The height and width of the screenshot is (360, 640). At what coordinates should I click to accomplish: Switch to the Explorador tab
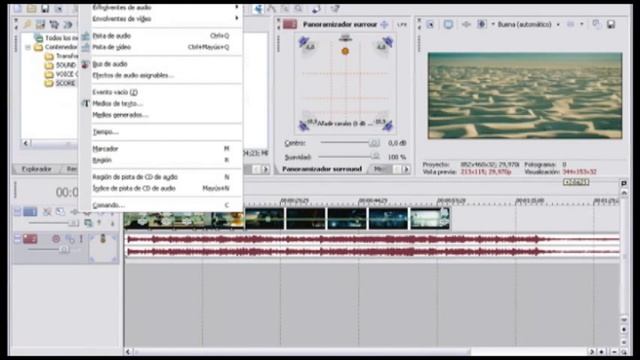[x=37, y=169]
